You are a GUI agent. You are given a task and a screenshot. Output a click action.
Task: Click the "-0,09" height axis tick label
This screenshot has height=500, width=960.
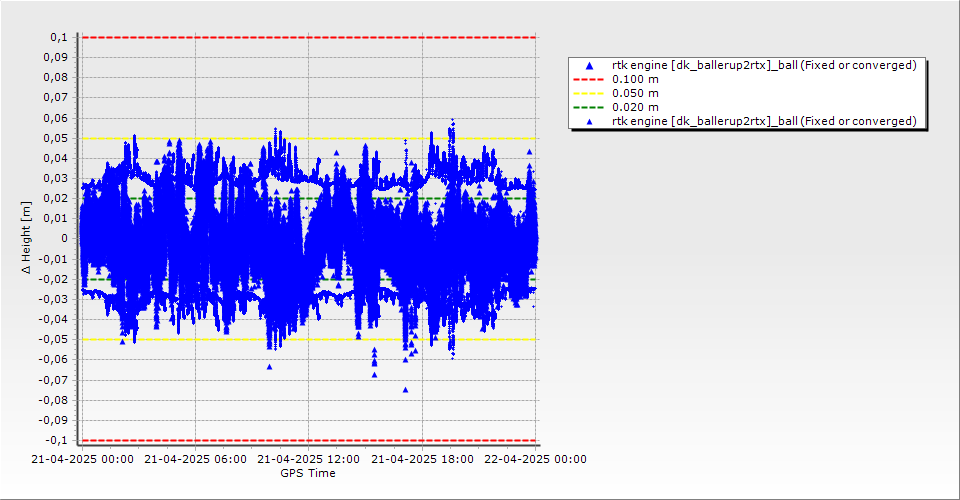[x=54, y=420]
